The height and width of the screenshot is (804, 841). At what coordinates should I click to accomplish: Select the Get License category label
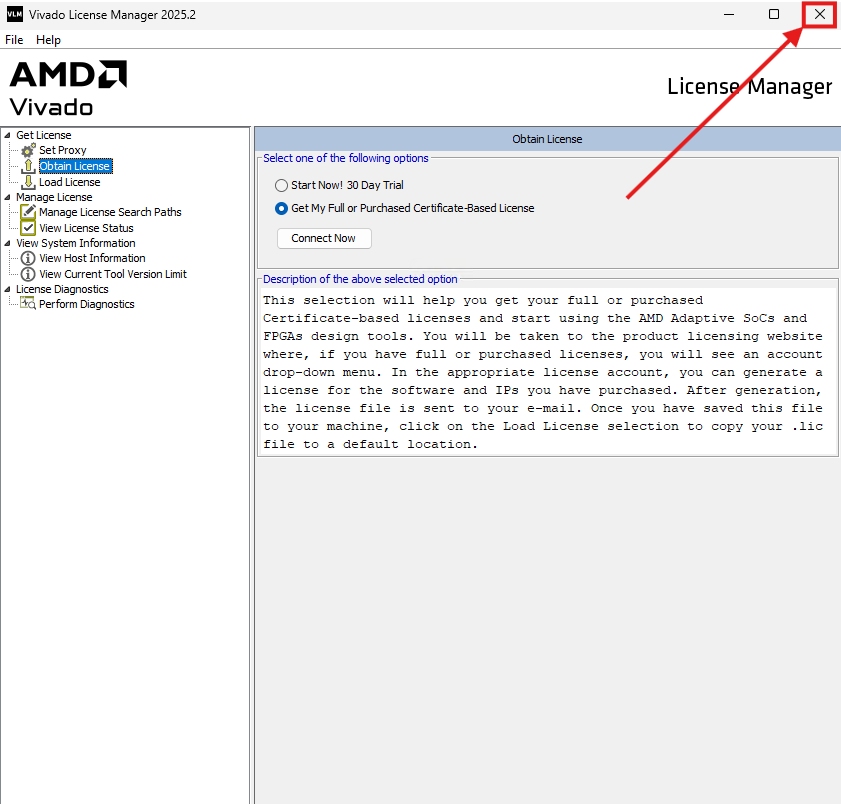[43, 135]
